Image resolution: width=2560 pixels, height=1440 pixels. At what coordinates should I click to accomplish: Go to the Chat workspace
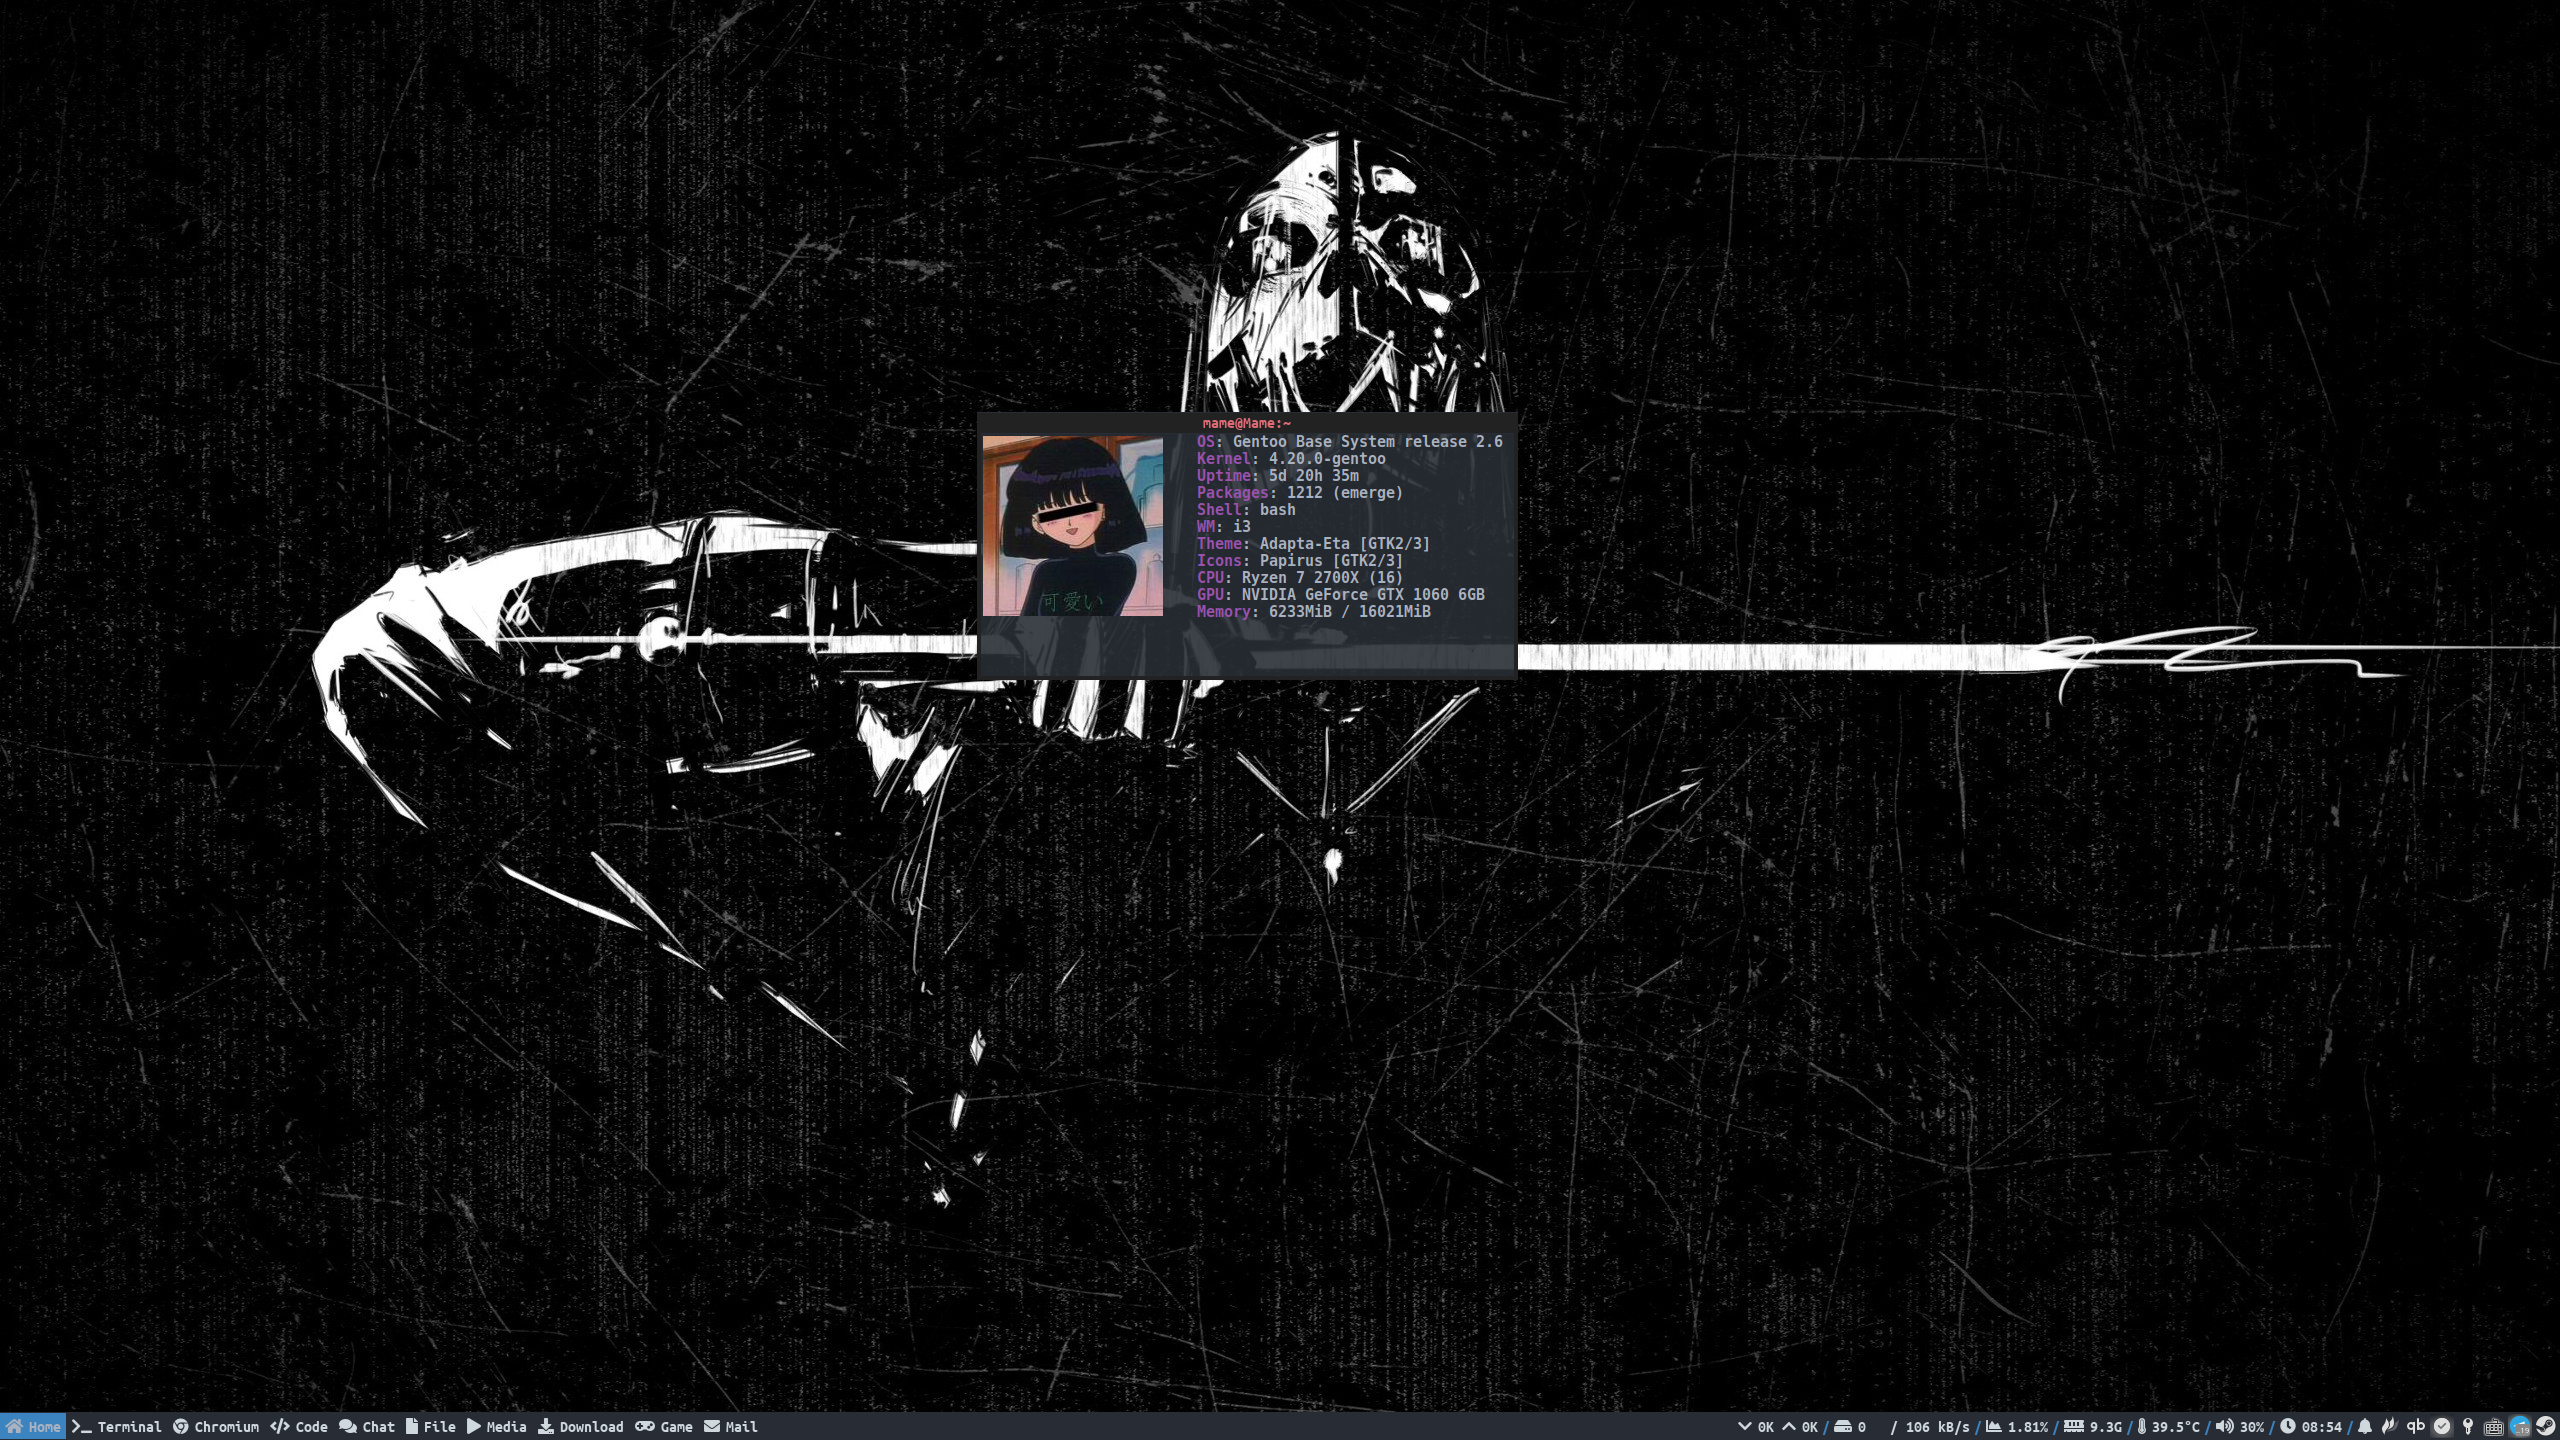coord(367,1427)
